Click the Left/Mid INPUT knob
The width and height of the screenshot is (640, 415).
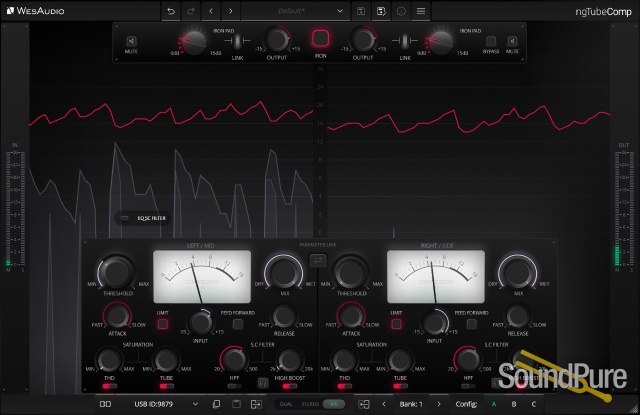point(200,323)
